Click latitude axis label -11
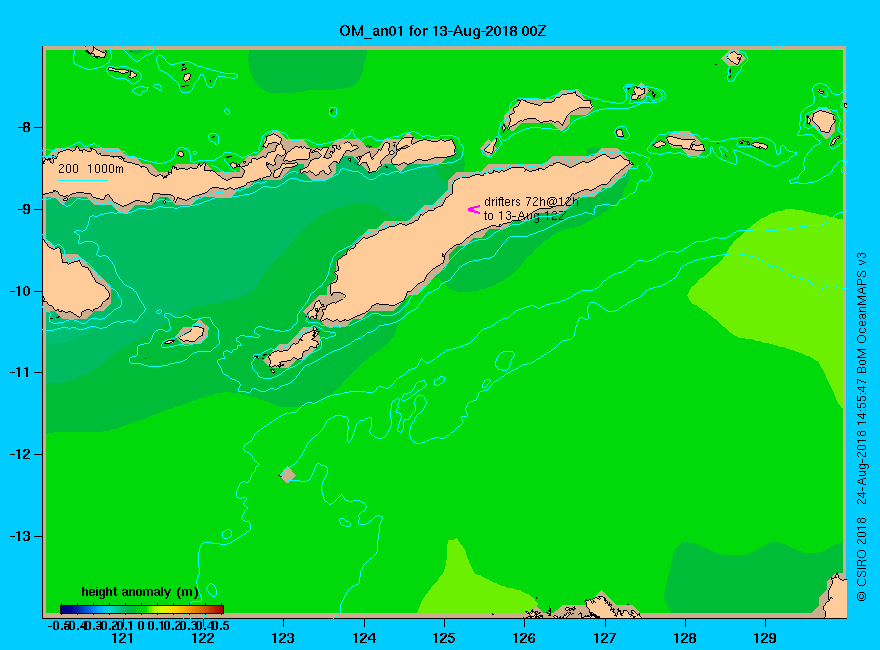Screen dimensions: 880x650 [20, 372]
